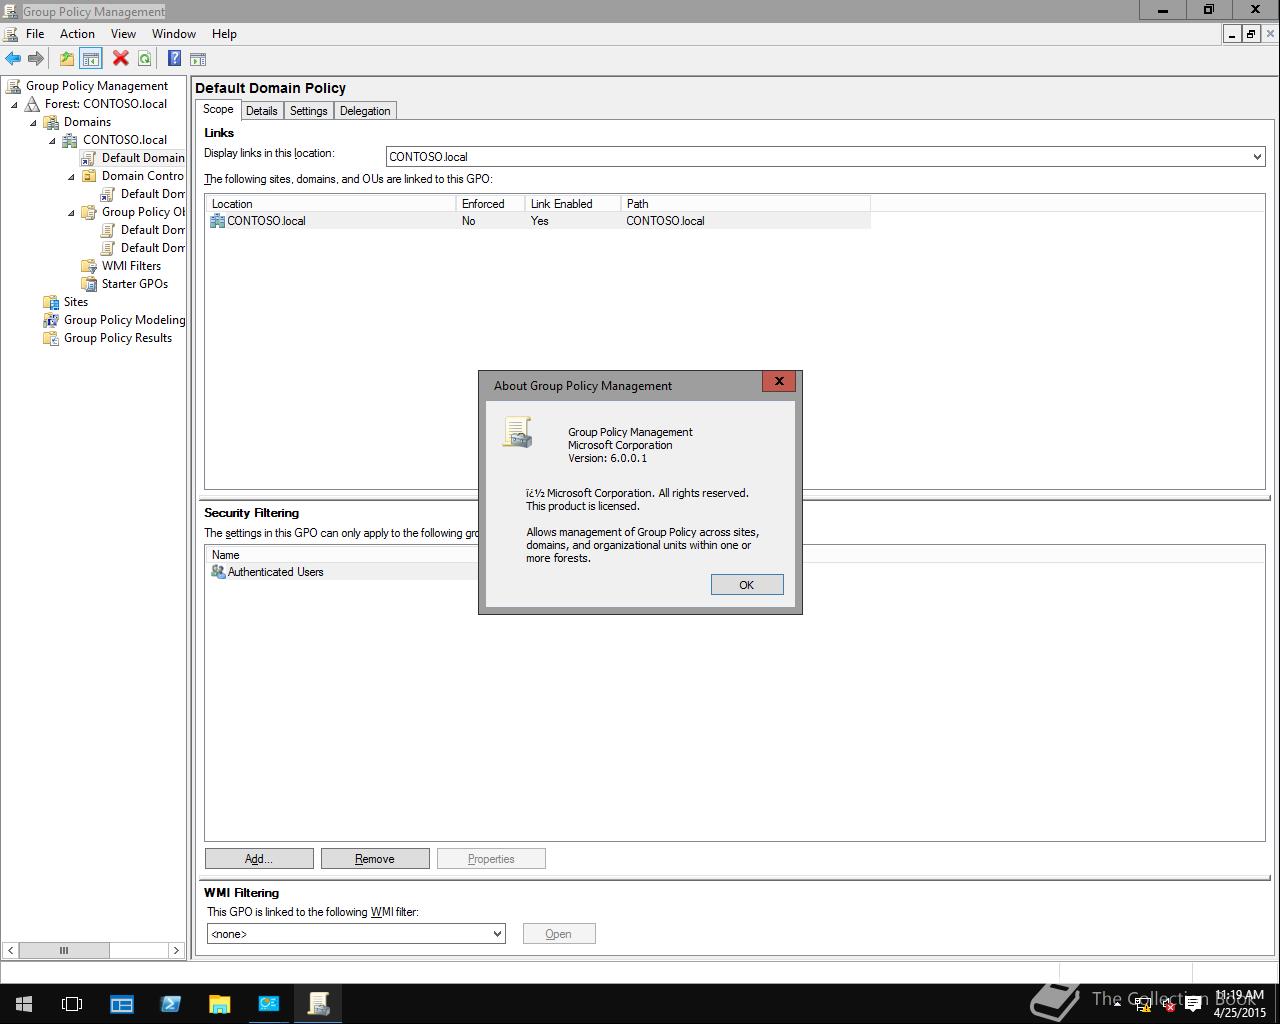Switch to the Details tab

pyautogui.click(x=262, y=111)
